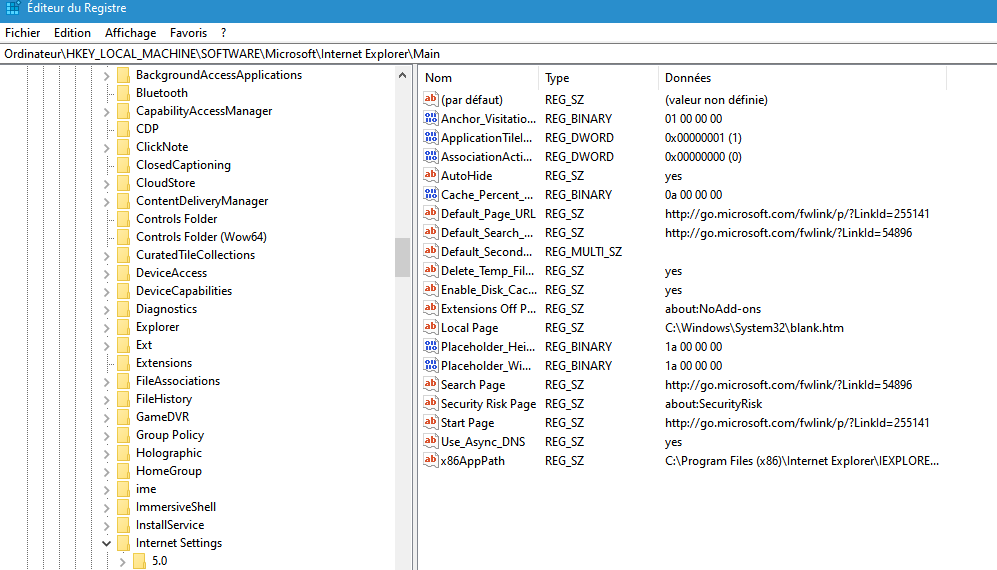Viewport: 997px width, 570px height.
Task: Click the tree scrollbar up arrow
Action: click(402, 75)
